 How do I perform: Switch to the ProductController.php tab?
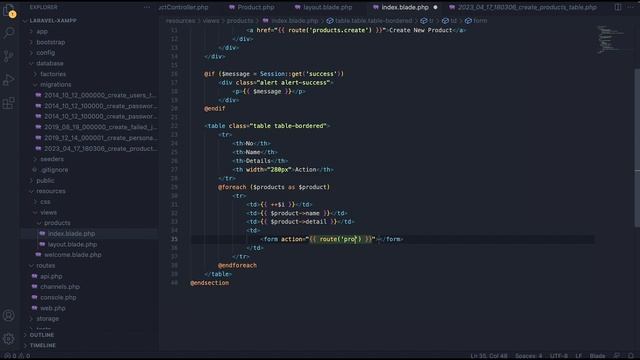(184, 7)
